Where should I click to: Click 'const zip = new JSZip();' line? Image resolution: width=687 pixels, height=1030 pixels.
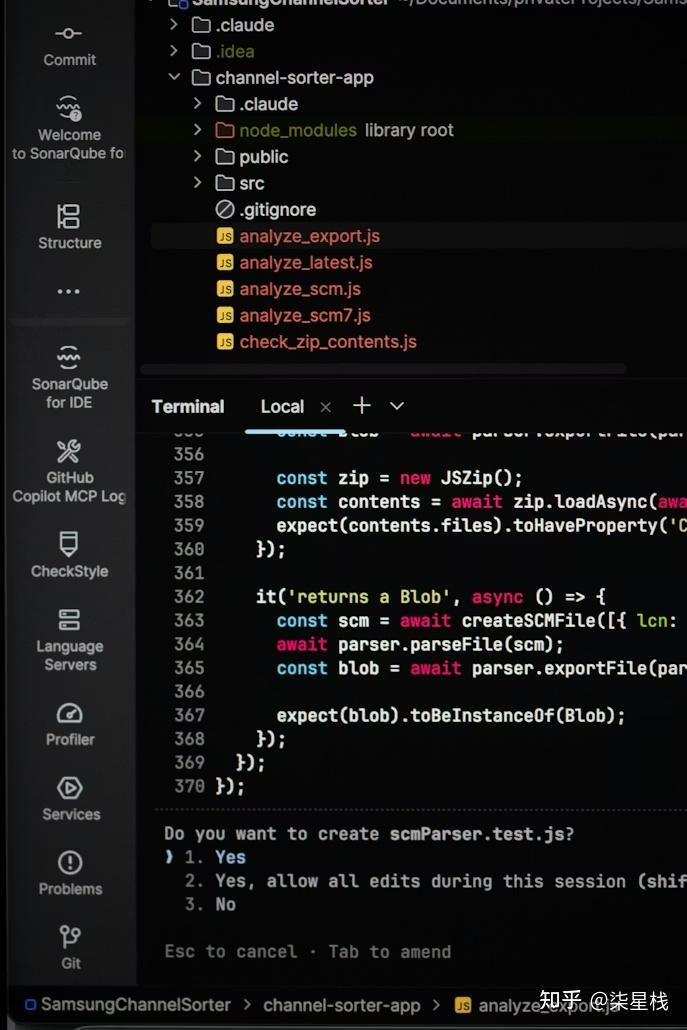click(x=399, y=478)
